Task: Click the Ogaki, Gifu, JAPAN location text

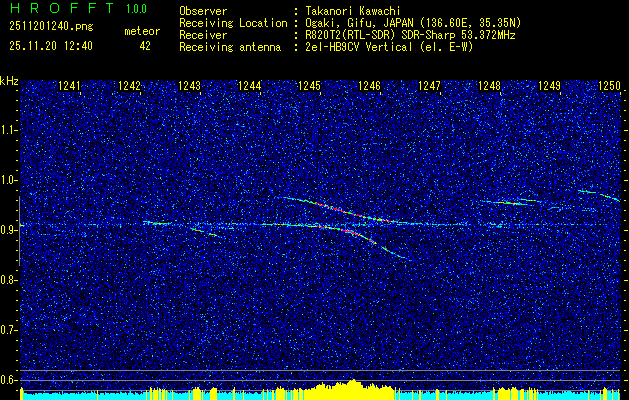Action: [x=413, y=23]
